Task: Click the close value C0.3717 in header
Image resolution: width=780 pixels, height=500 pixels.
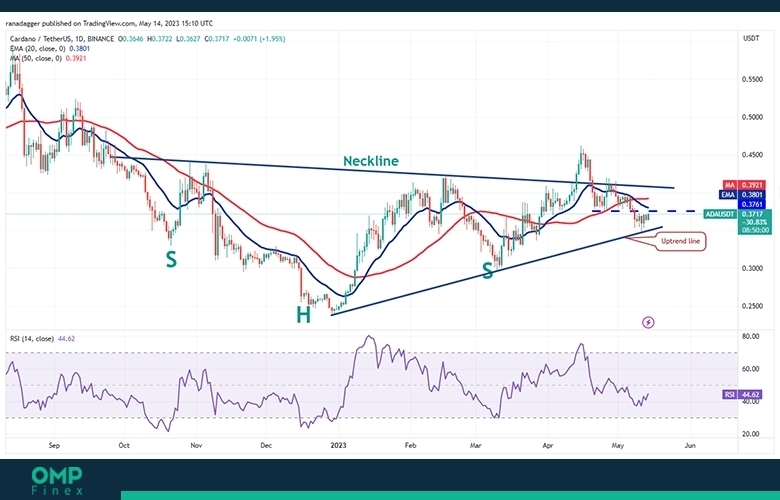Action: (x=216, y=39)
